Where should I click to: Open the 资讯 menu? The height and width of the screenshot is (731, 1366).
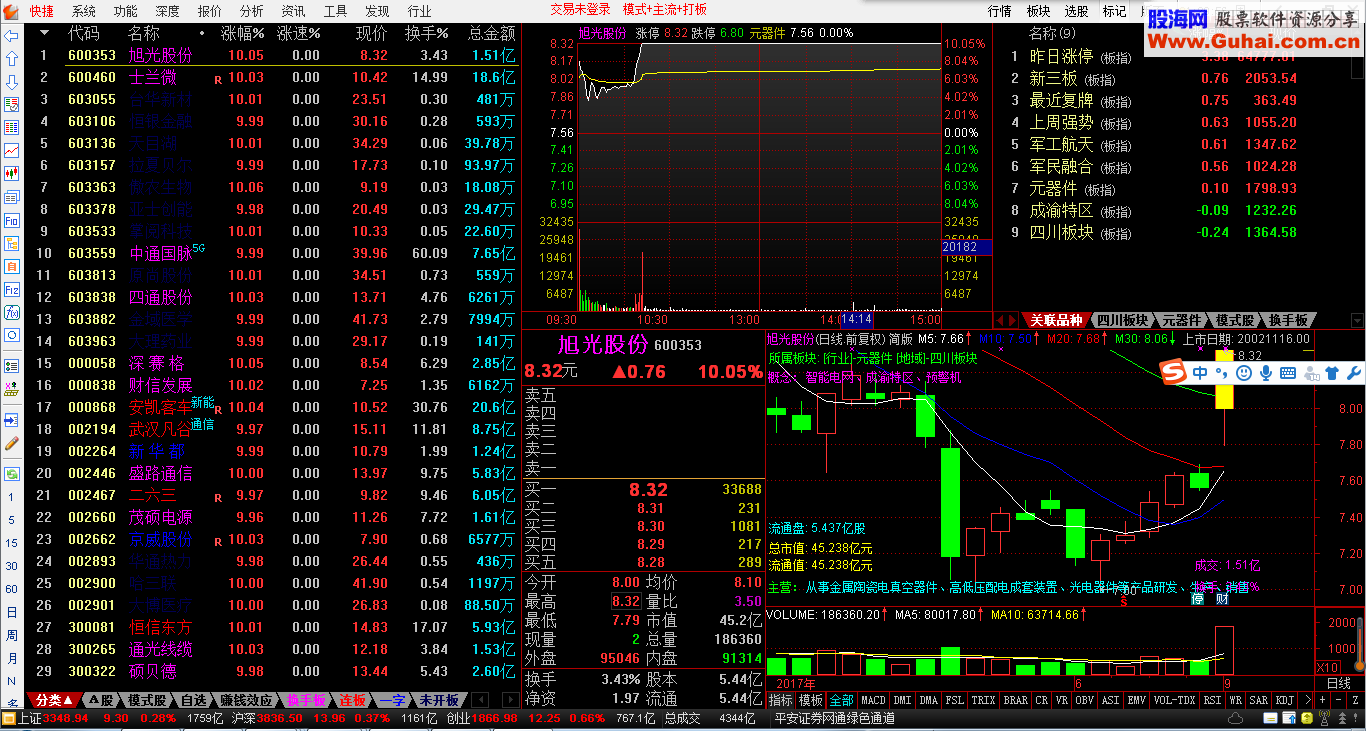[294, 11]
